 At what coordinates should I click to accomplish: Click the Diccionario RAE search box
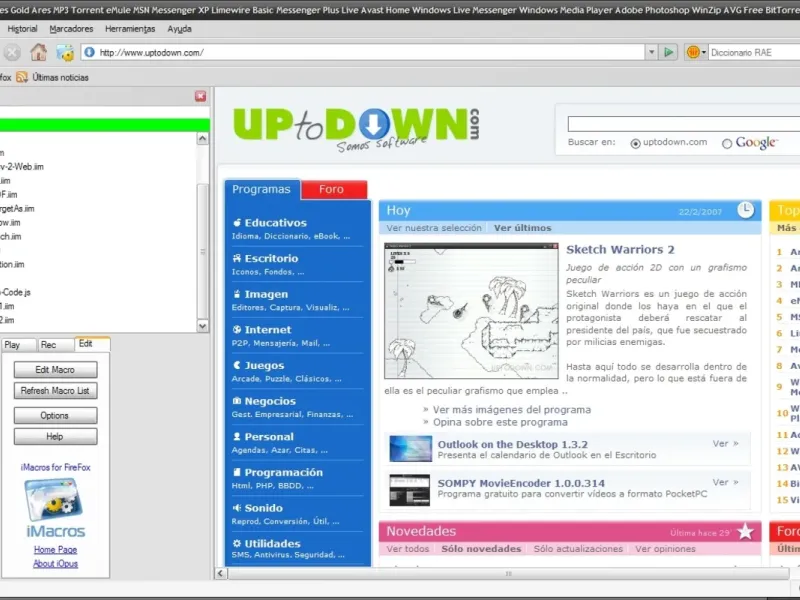tap(754, 52)
